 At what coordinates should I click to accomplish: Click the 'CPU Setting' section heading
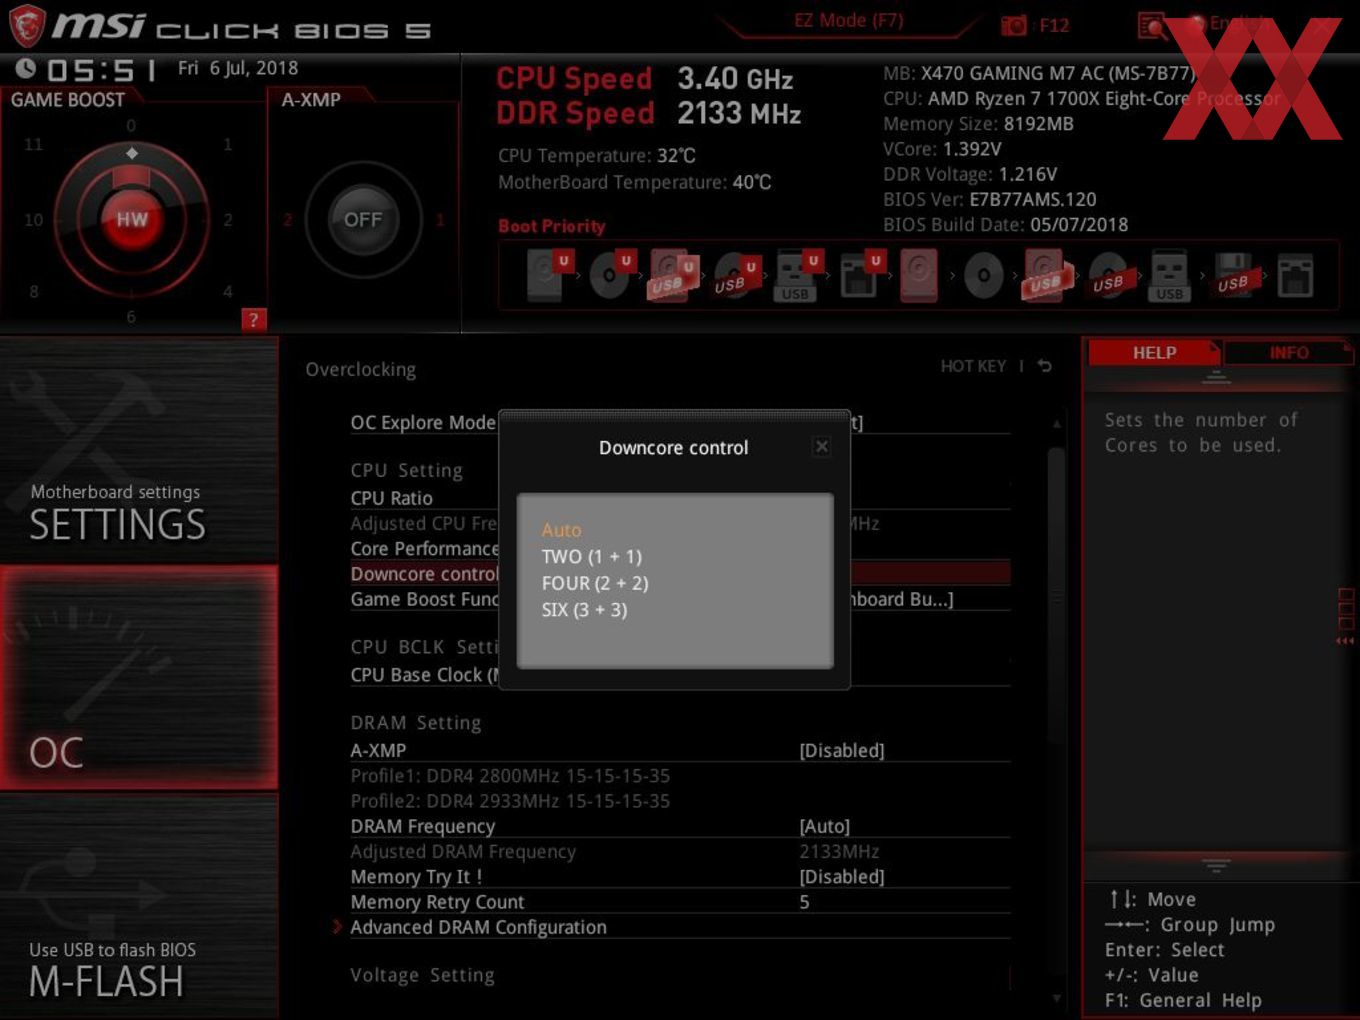tap(406, 471)
